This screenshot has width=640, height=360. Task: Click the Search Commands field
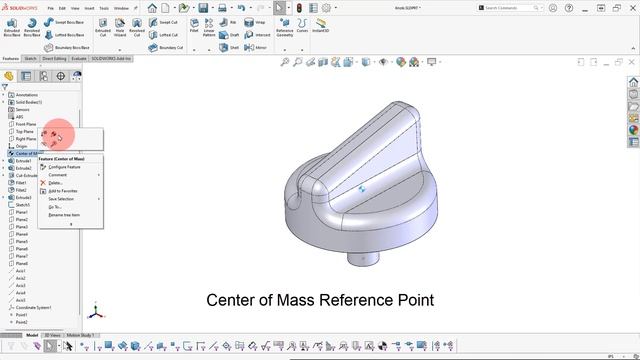(509, 8)
